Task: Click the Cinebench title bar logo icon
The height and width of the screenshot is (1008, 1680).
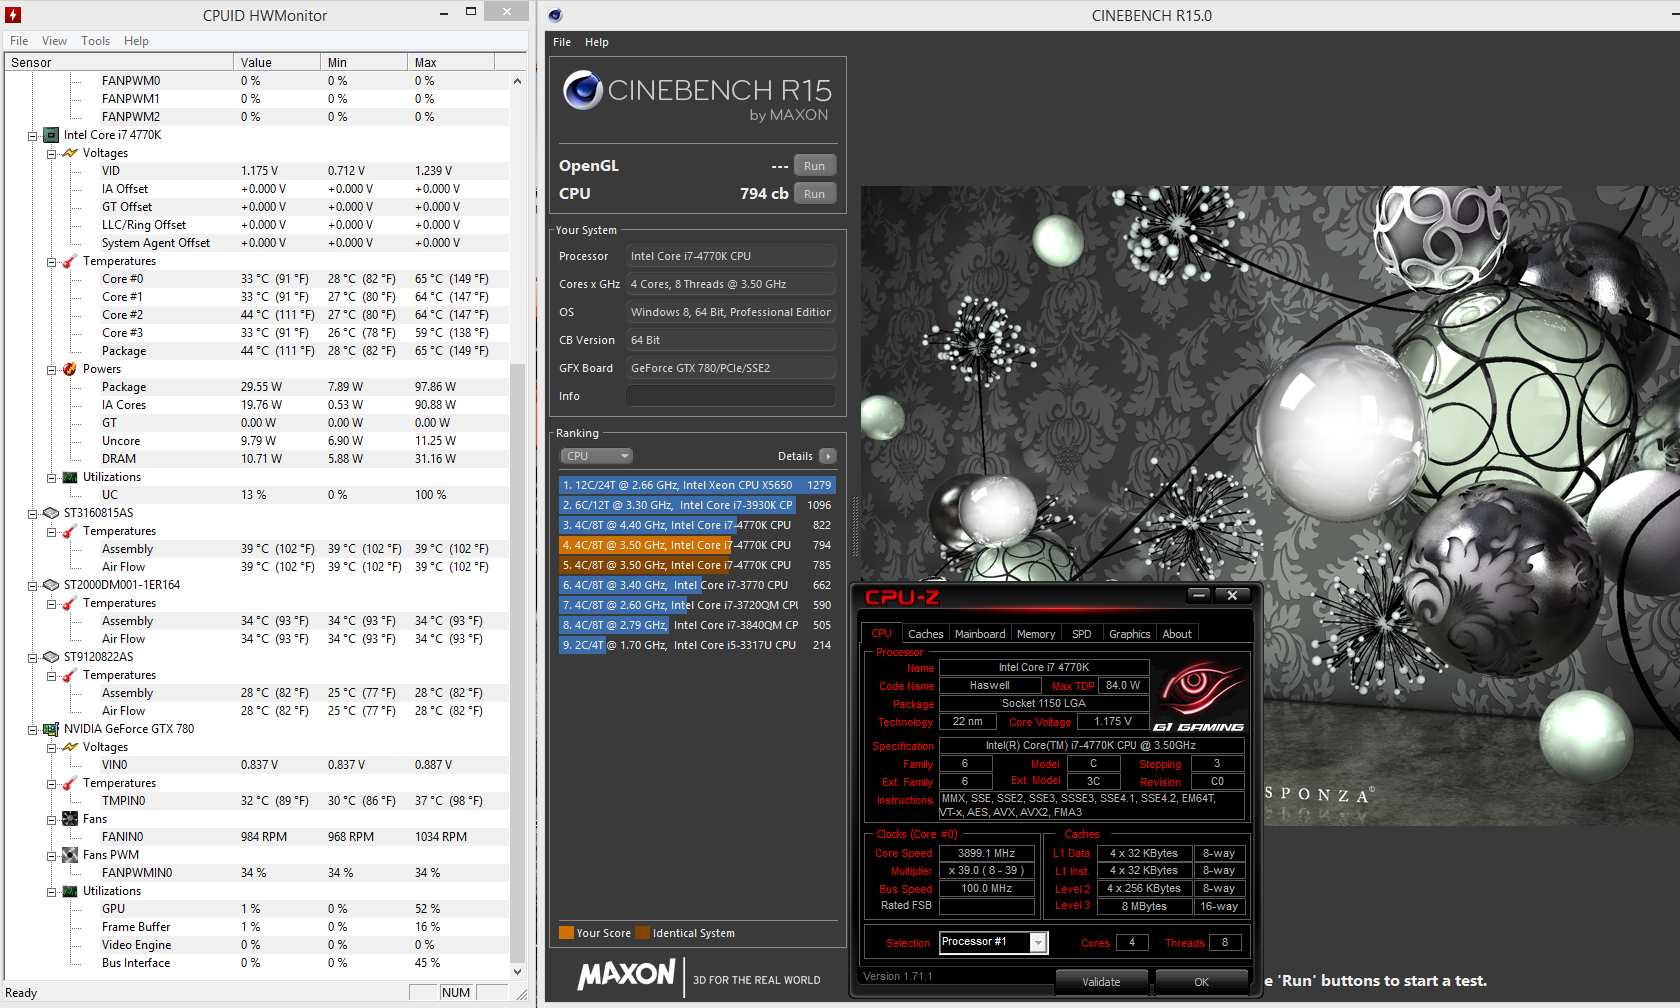Action: click(x=555, y=15)
